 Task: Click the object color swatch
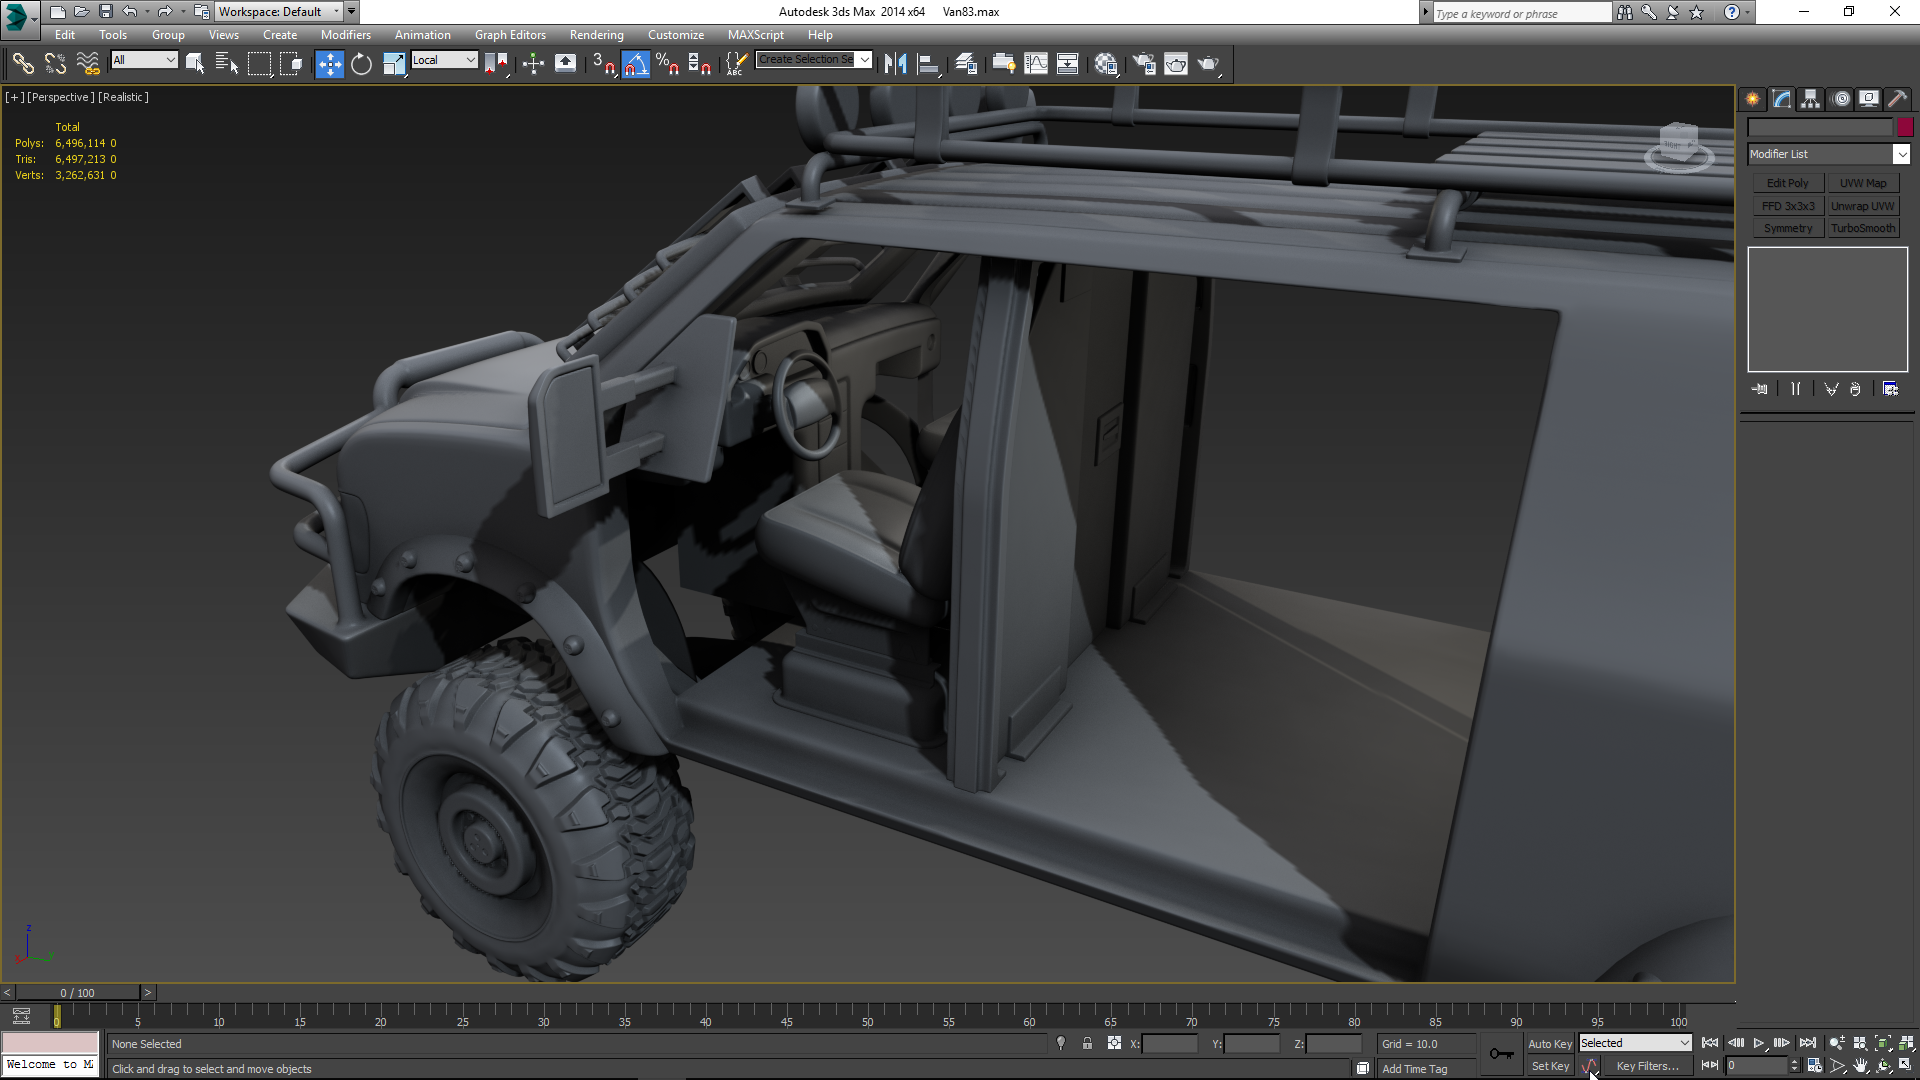click(1905, 127)
